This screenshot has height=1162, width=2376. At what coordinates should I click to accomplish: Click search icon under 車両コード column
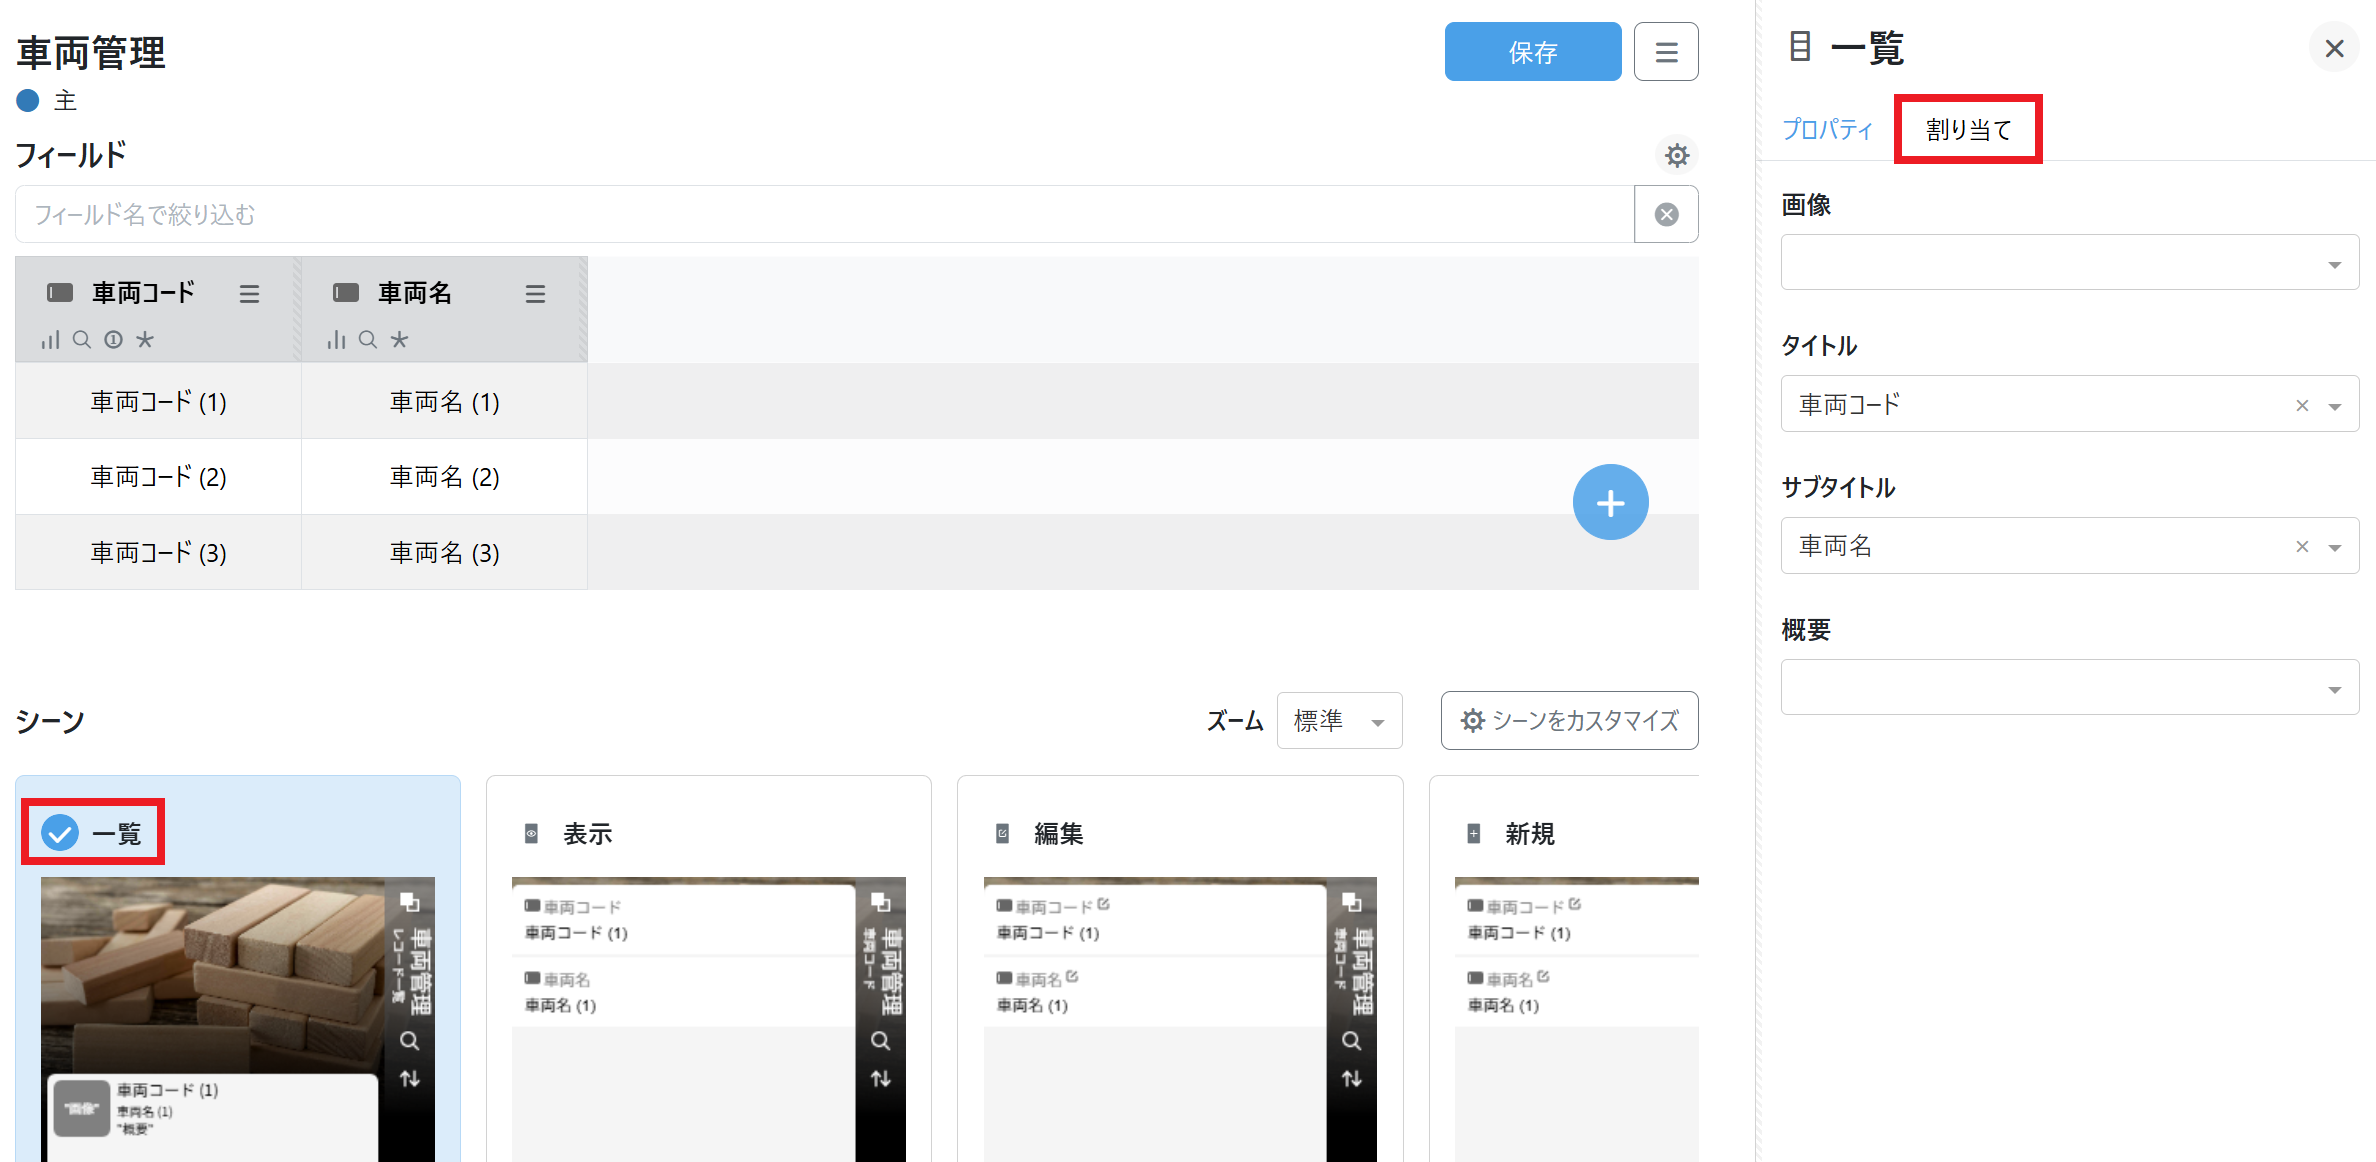(82, 340)
